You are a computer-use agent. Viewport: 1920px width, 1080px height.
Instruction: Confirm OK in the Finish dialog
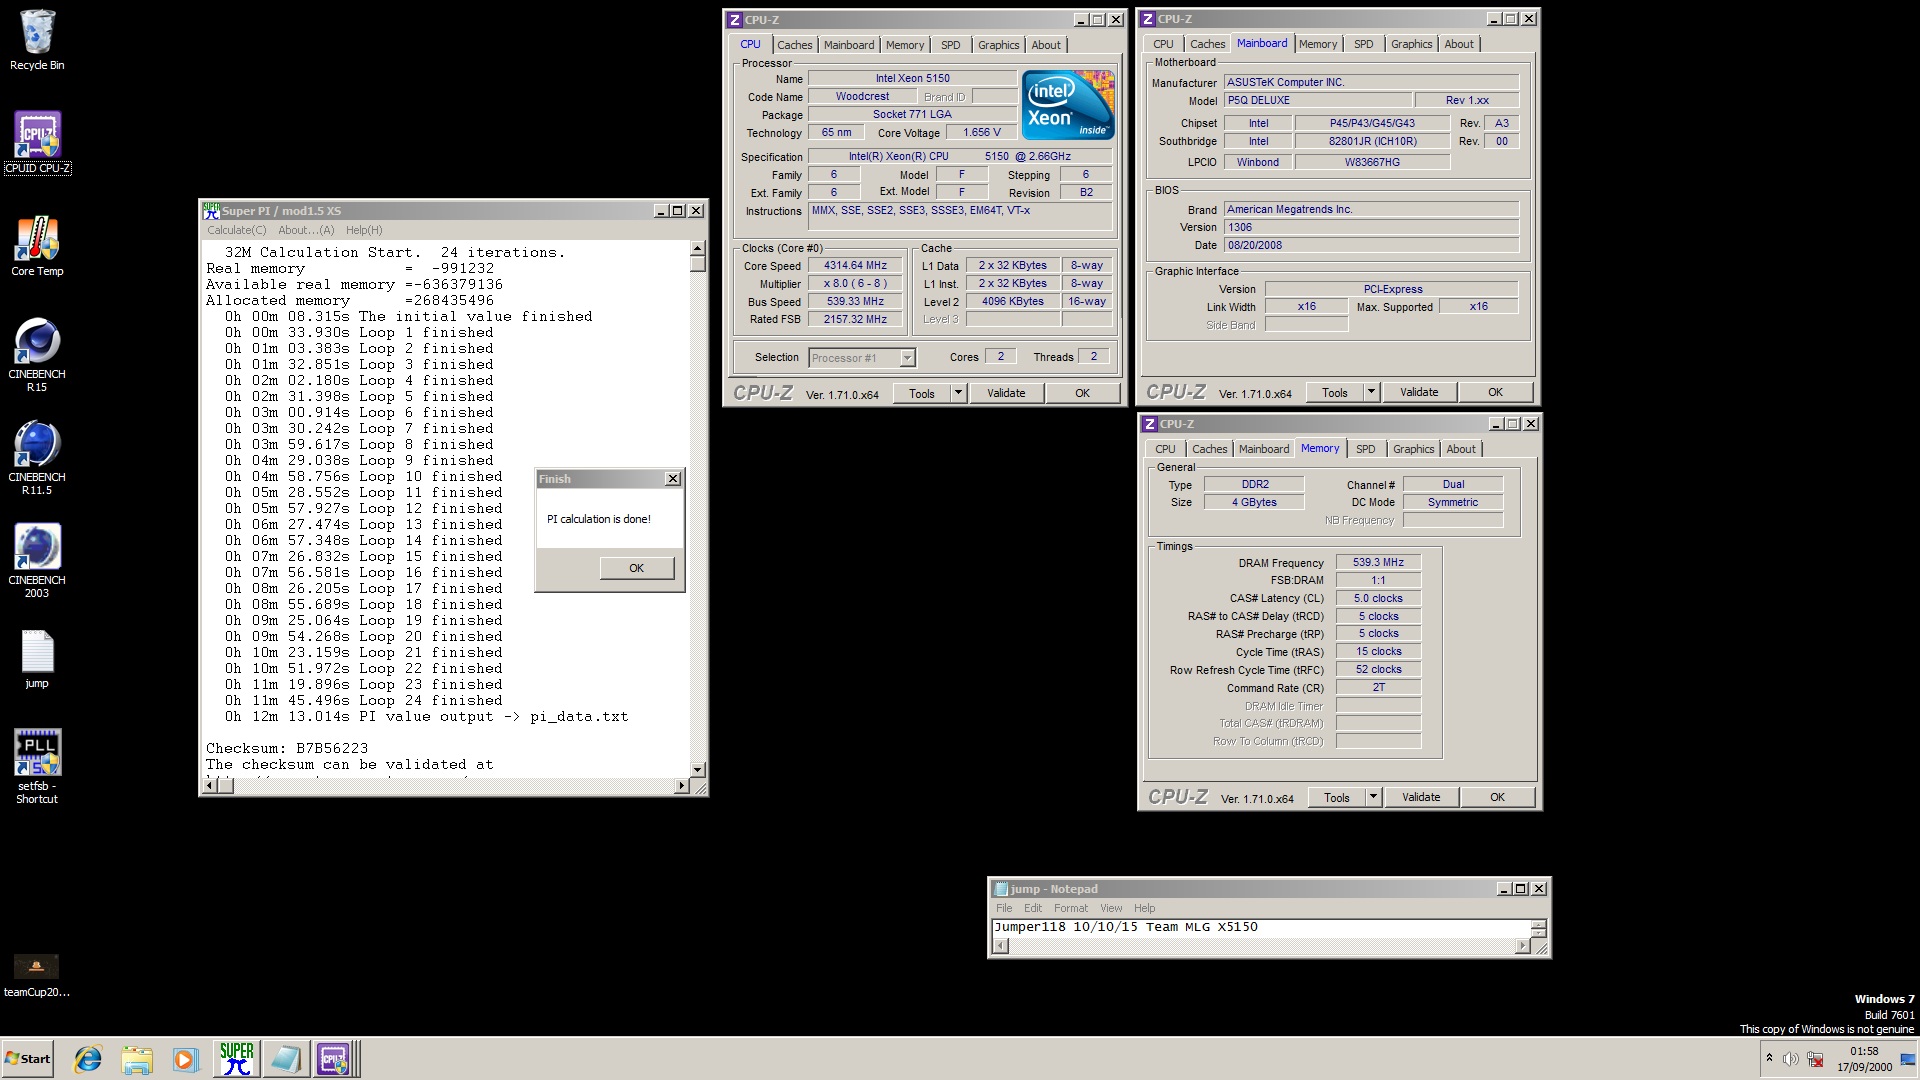pos(637,568)
